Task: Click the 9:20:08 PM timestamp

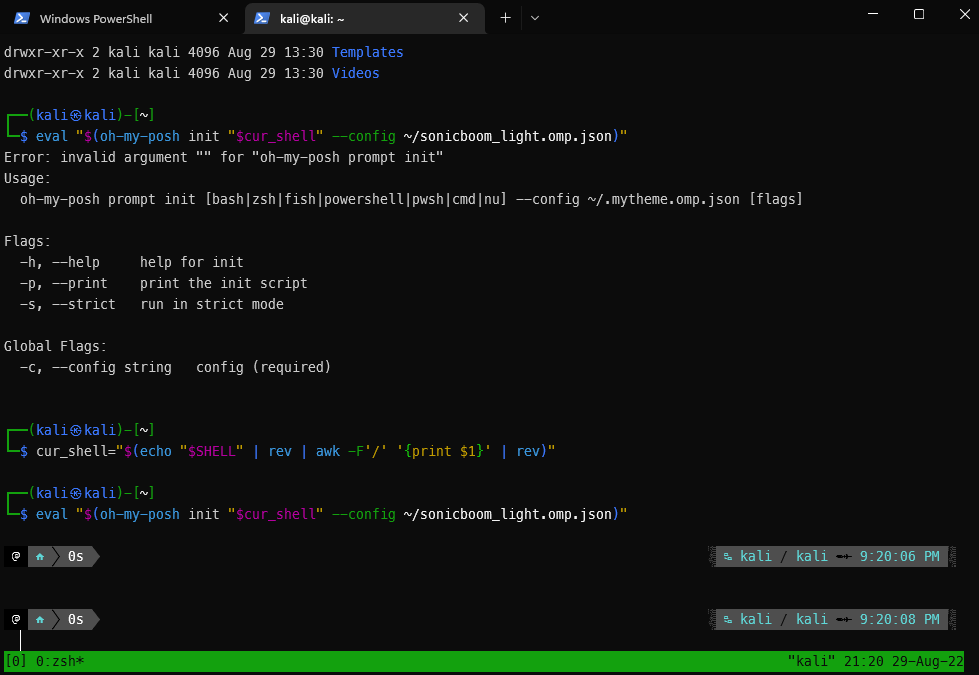Action: click(899, 619)
